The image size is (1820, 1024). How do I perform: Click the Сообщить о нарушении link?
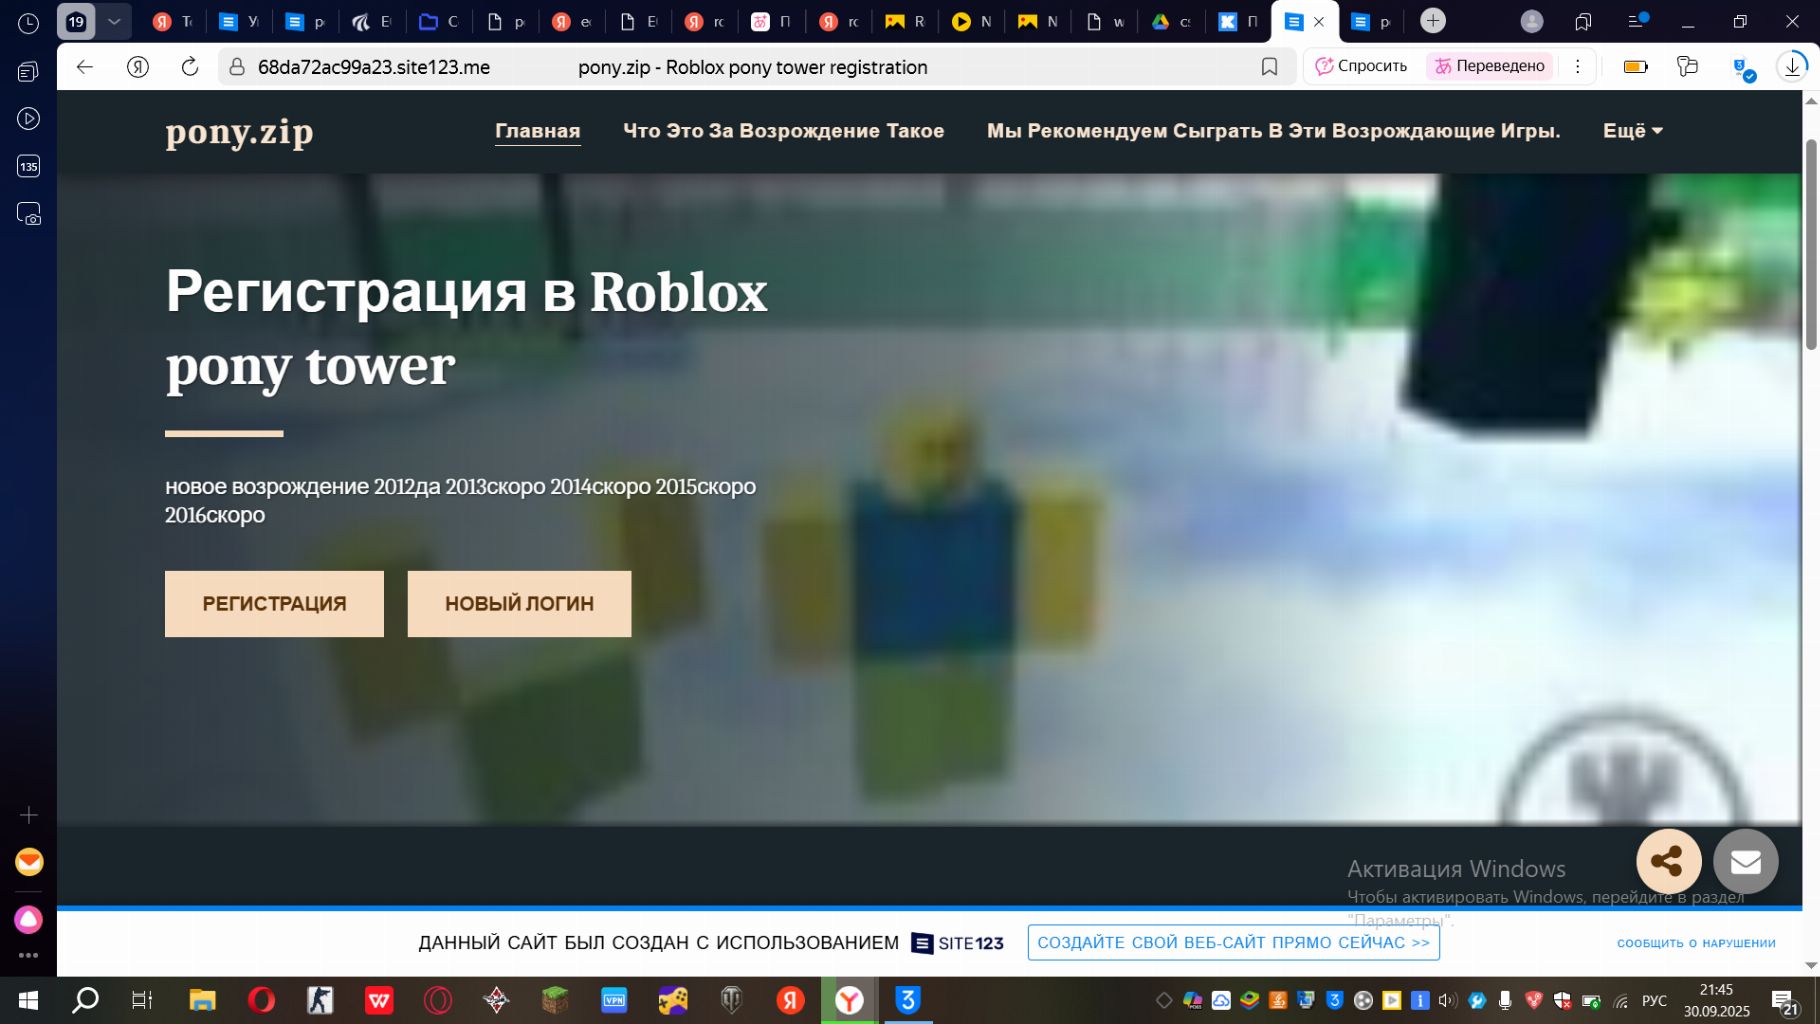click(x=1696, y=943)
